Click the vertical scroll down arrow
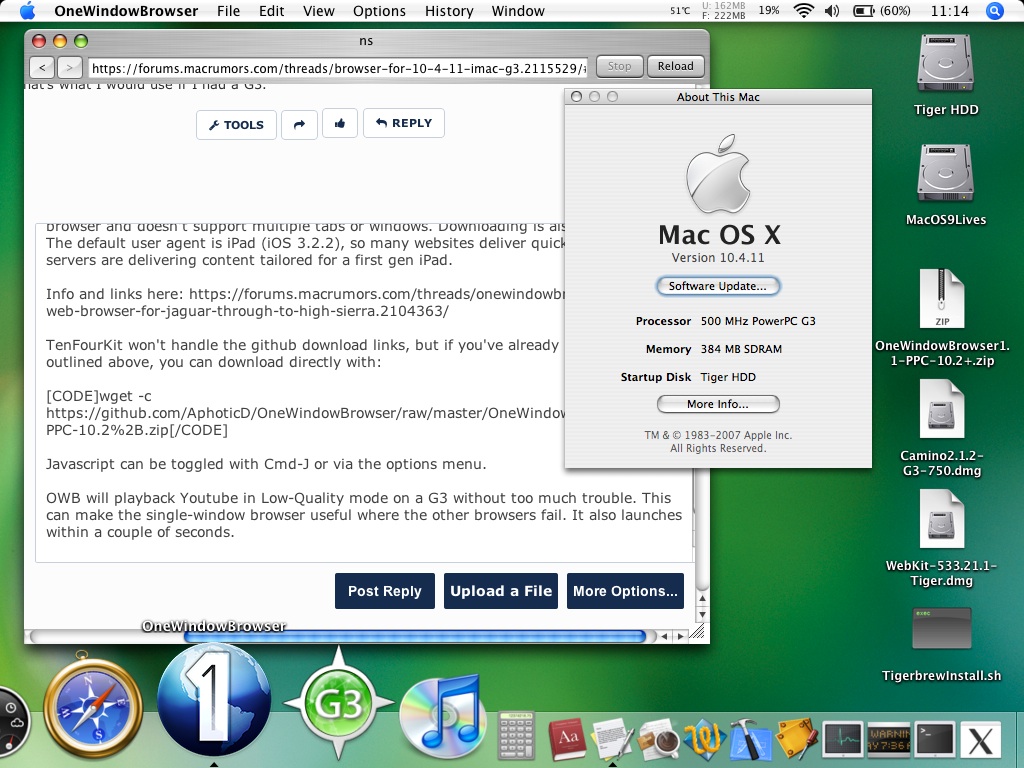Image resolution: width=1024 pixels, height=768 pixels. 702,615
